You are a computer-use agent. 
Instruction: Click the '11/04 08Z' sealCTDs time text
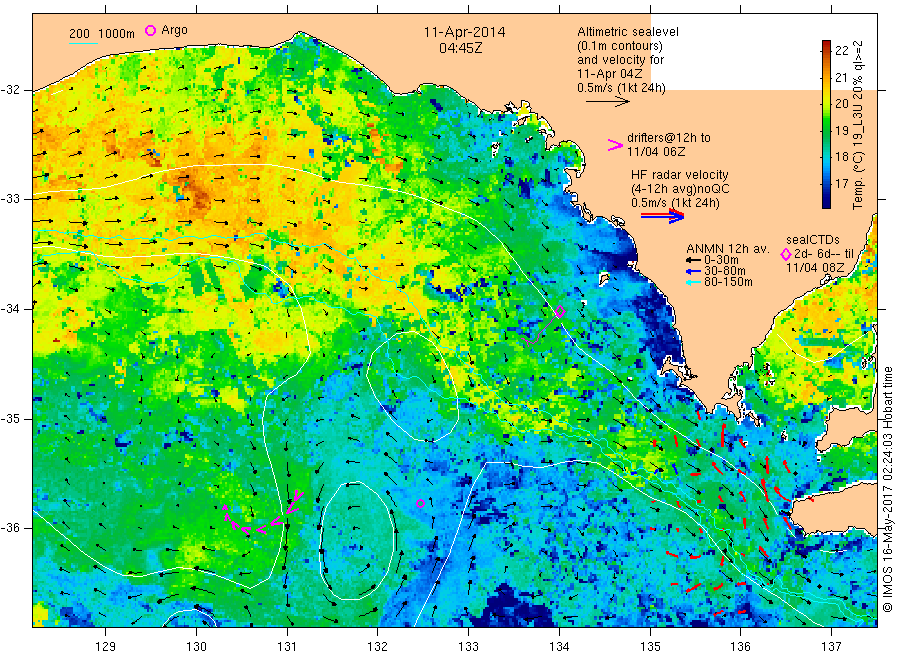click(815, 268)
